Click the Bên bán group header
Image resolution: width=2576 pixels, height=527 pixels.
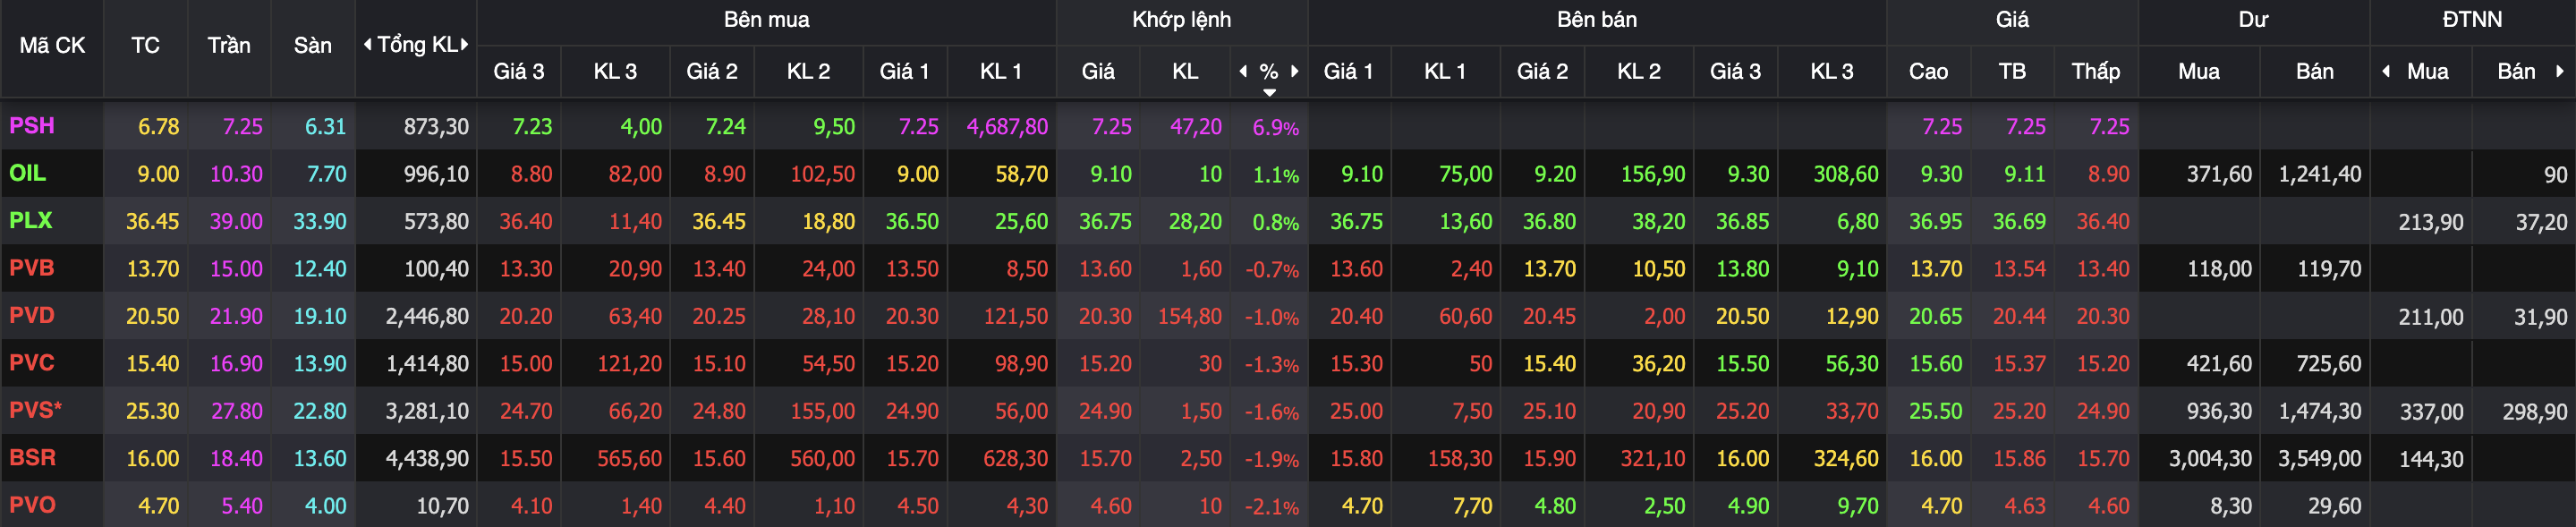point(1597,19)
